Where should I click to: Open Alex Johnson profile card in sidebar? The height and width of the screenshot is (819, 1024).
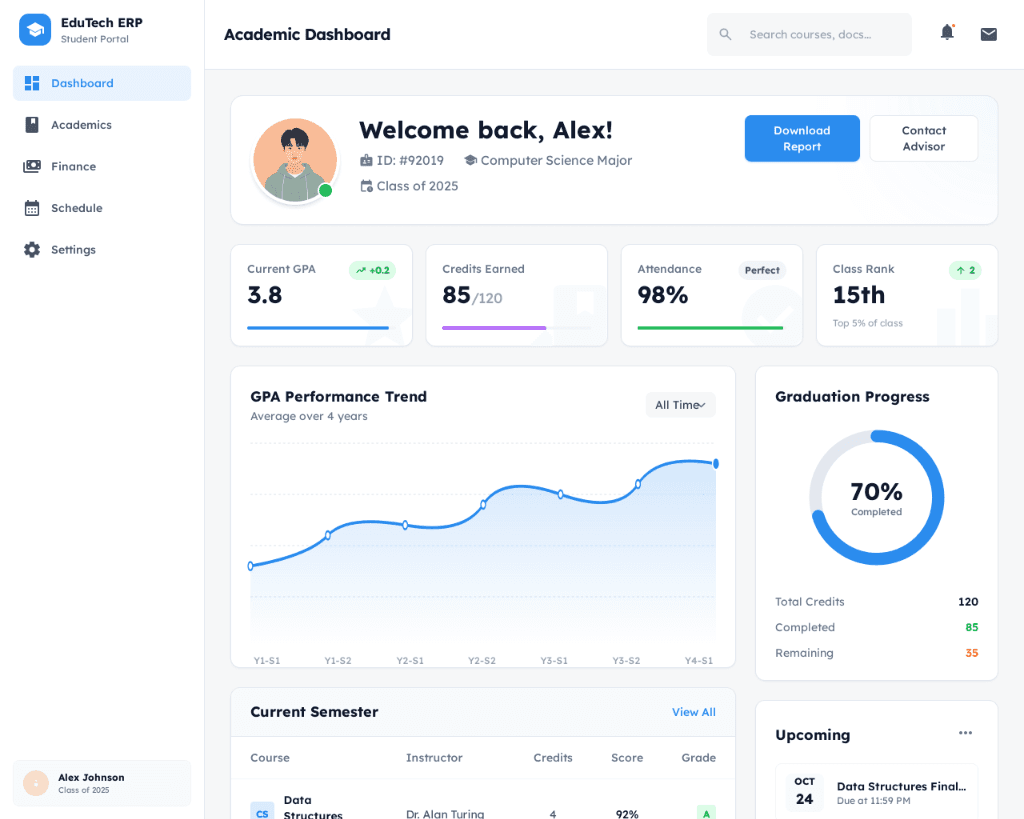pos(102,783)
